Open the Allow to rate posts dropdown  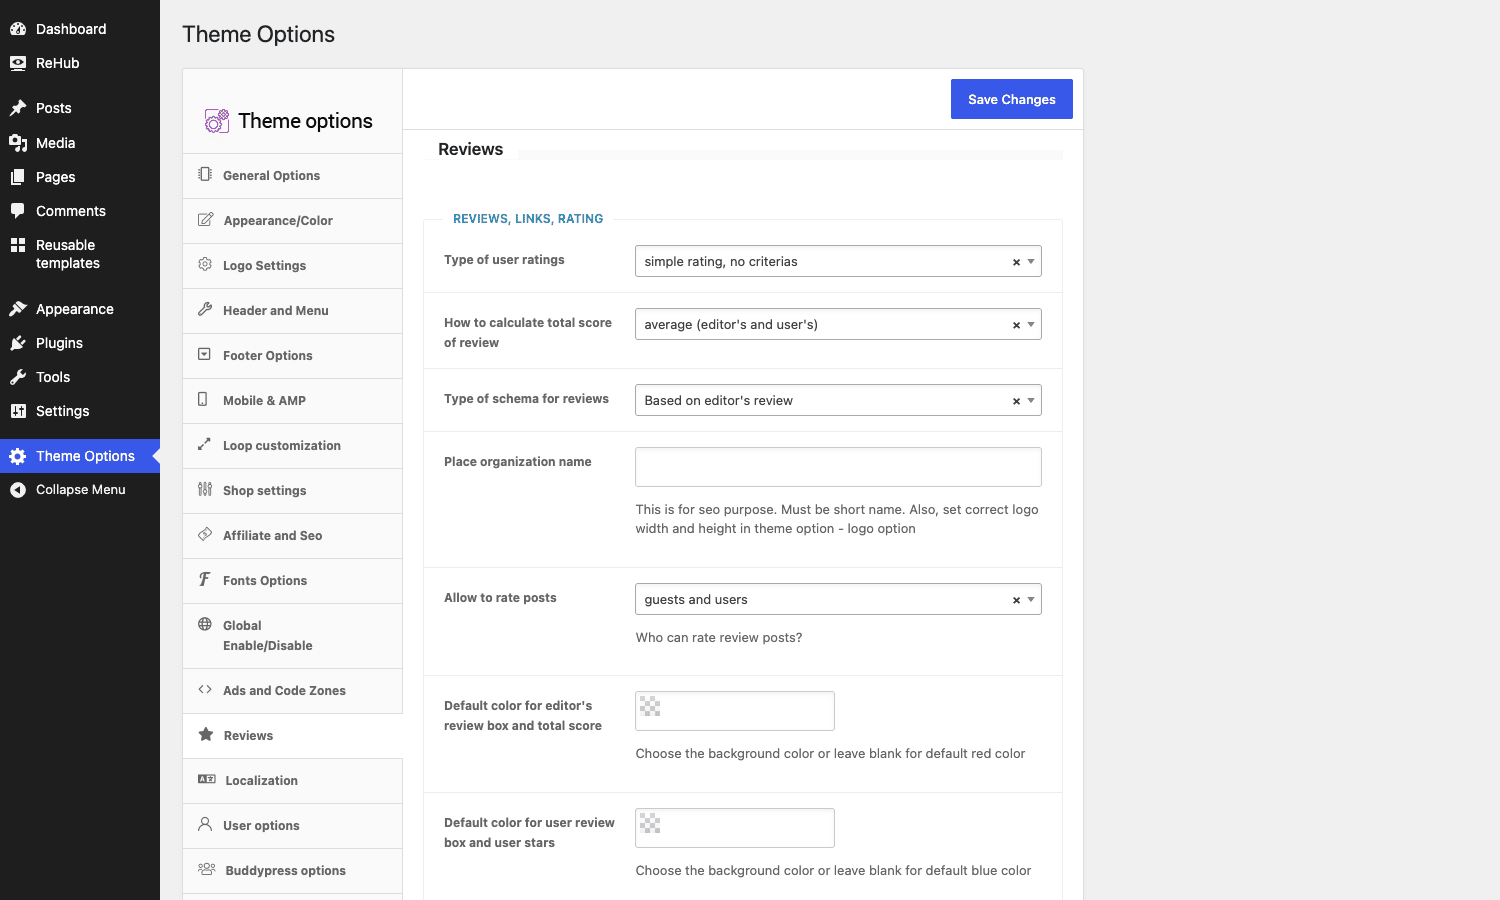(838, 599)
